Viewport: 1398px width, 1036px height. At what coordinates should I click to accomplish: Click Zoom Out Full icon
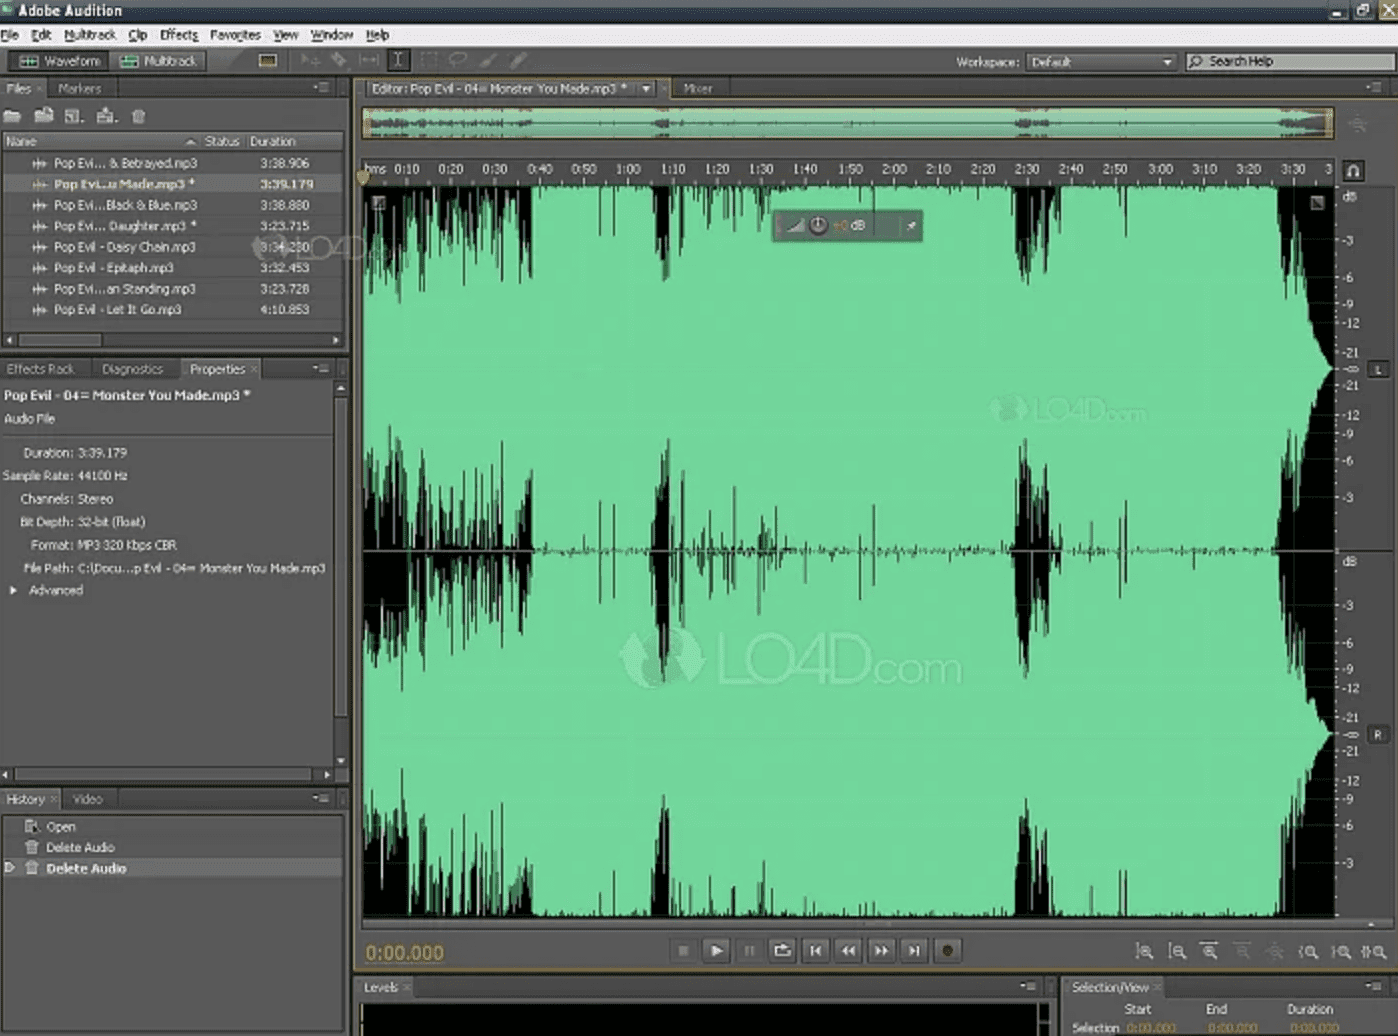tap(1275, 952)
